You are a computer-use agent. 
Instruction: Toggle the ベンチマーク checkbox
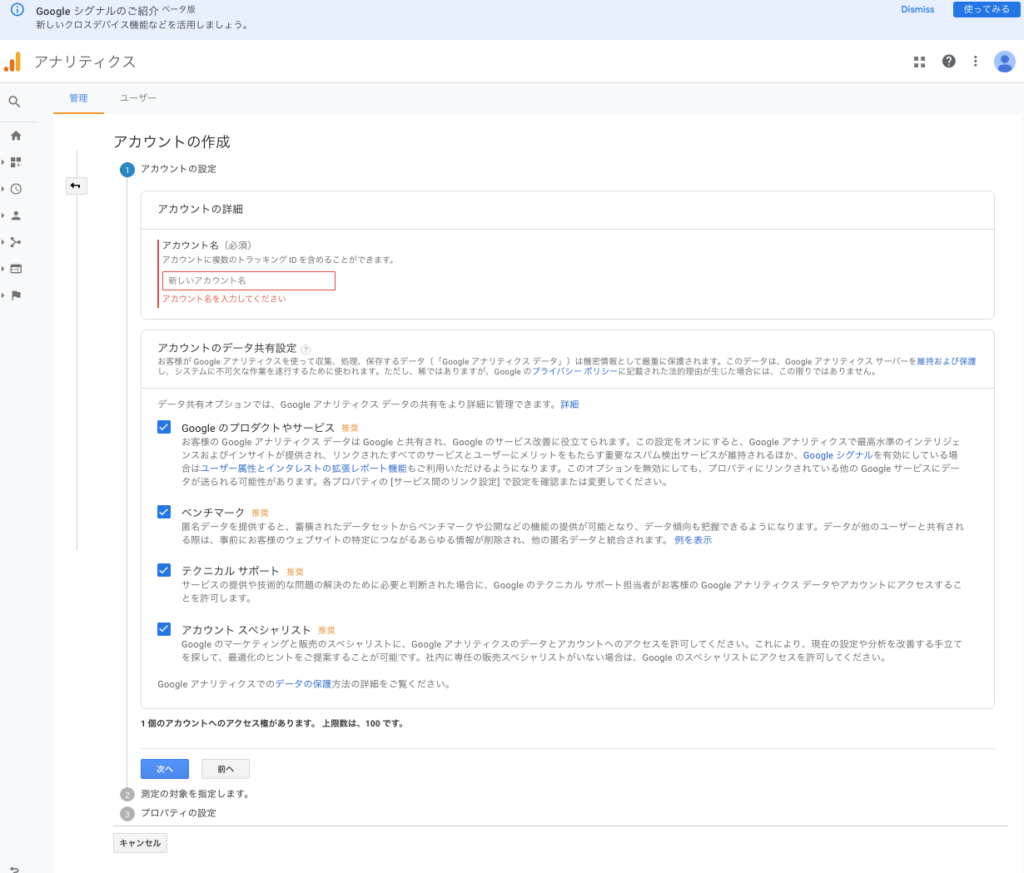pyautogui.click(x=164, y=512)
